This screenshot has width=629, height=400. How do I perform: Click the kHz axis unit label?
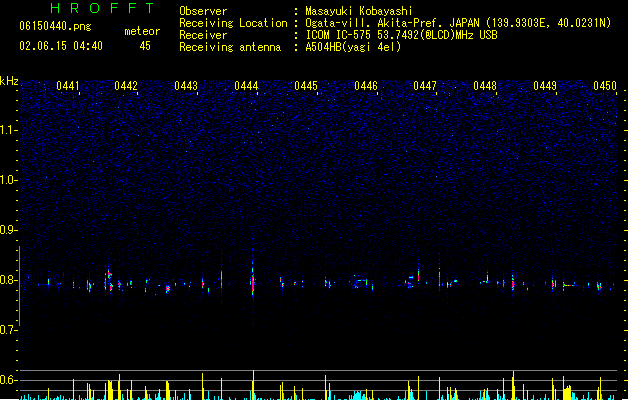coord(9,81)
